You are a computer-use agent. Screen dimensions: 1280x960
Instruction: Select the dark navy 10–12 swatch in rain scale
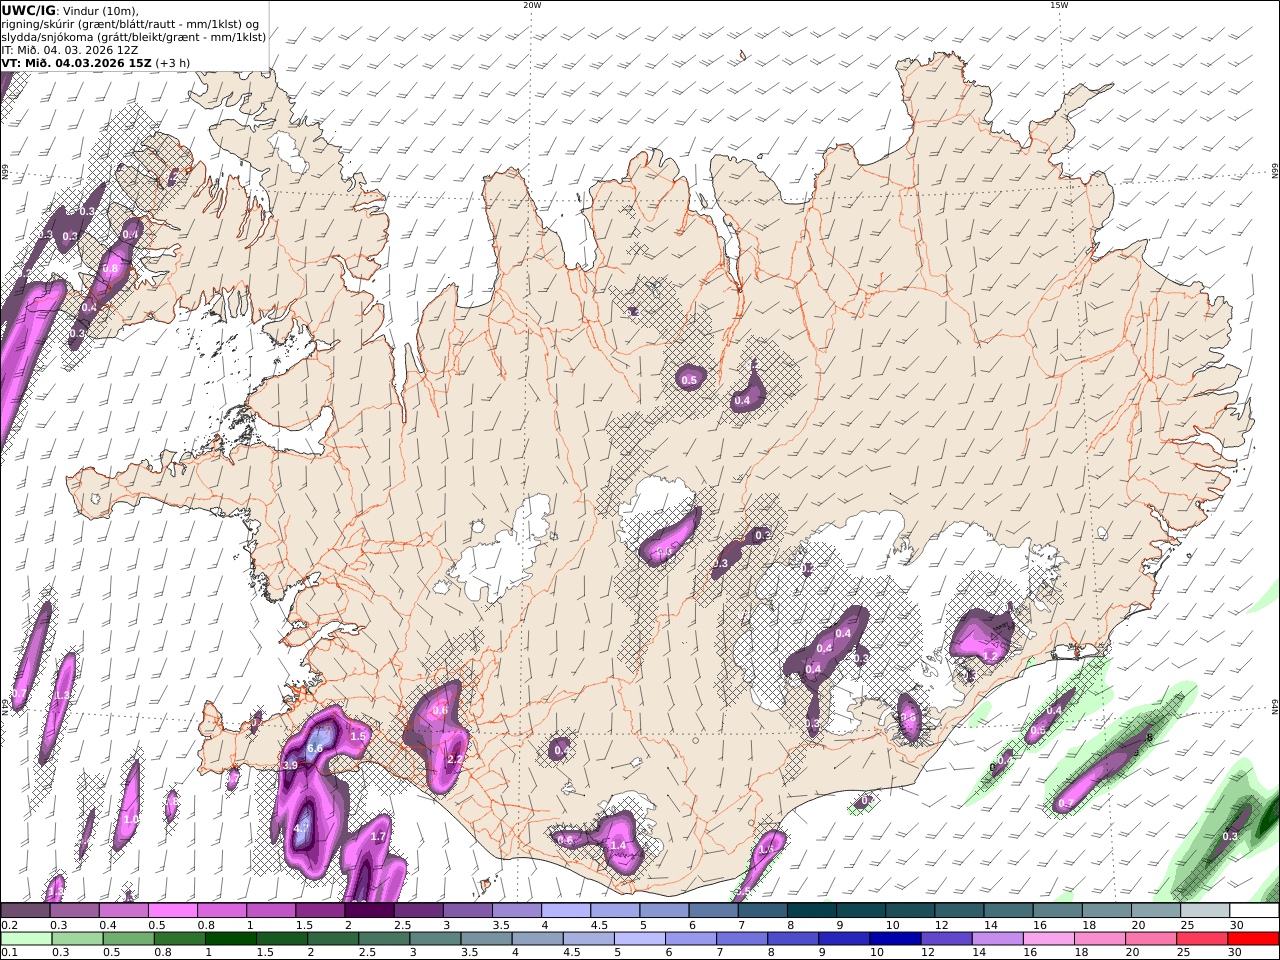(894, 939)
